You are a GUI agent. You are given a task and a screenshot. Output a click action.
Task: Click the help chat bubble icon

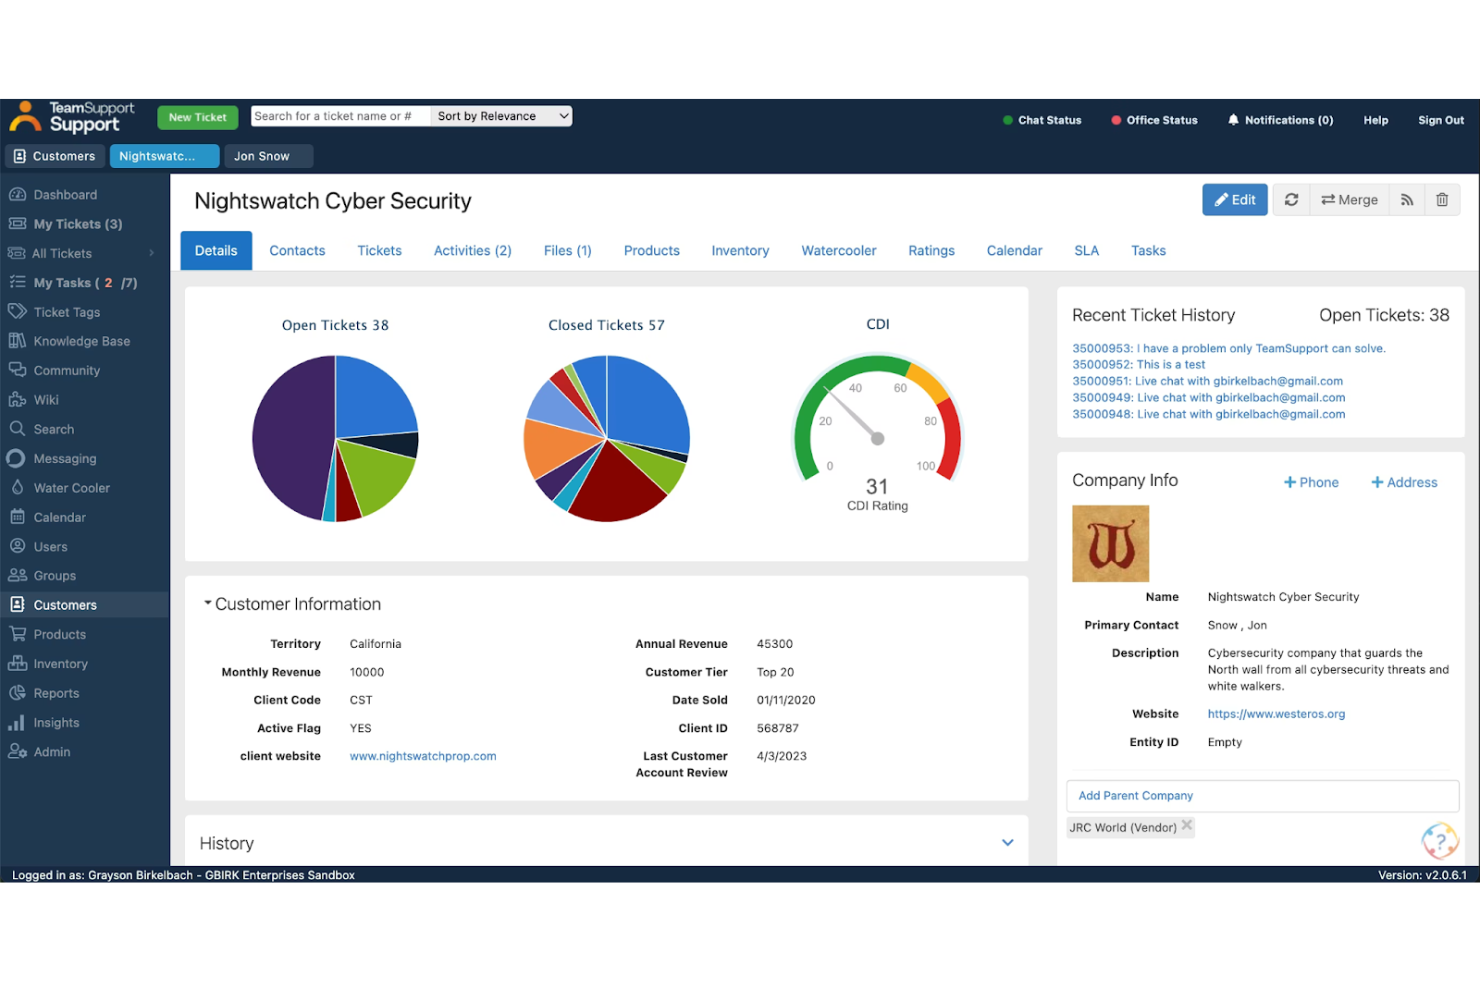coord(1440,841)
